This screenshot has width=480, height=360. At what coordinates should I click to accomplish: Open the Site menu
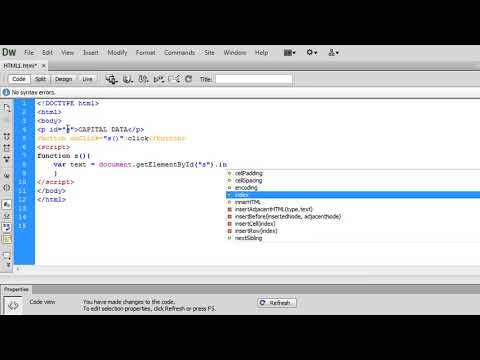click(x=209, y=53)
